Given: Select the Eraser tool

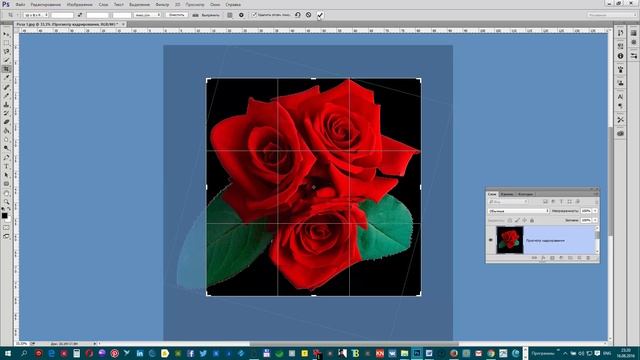Looking at the screenshot, I should tap(6, 122).
